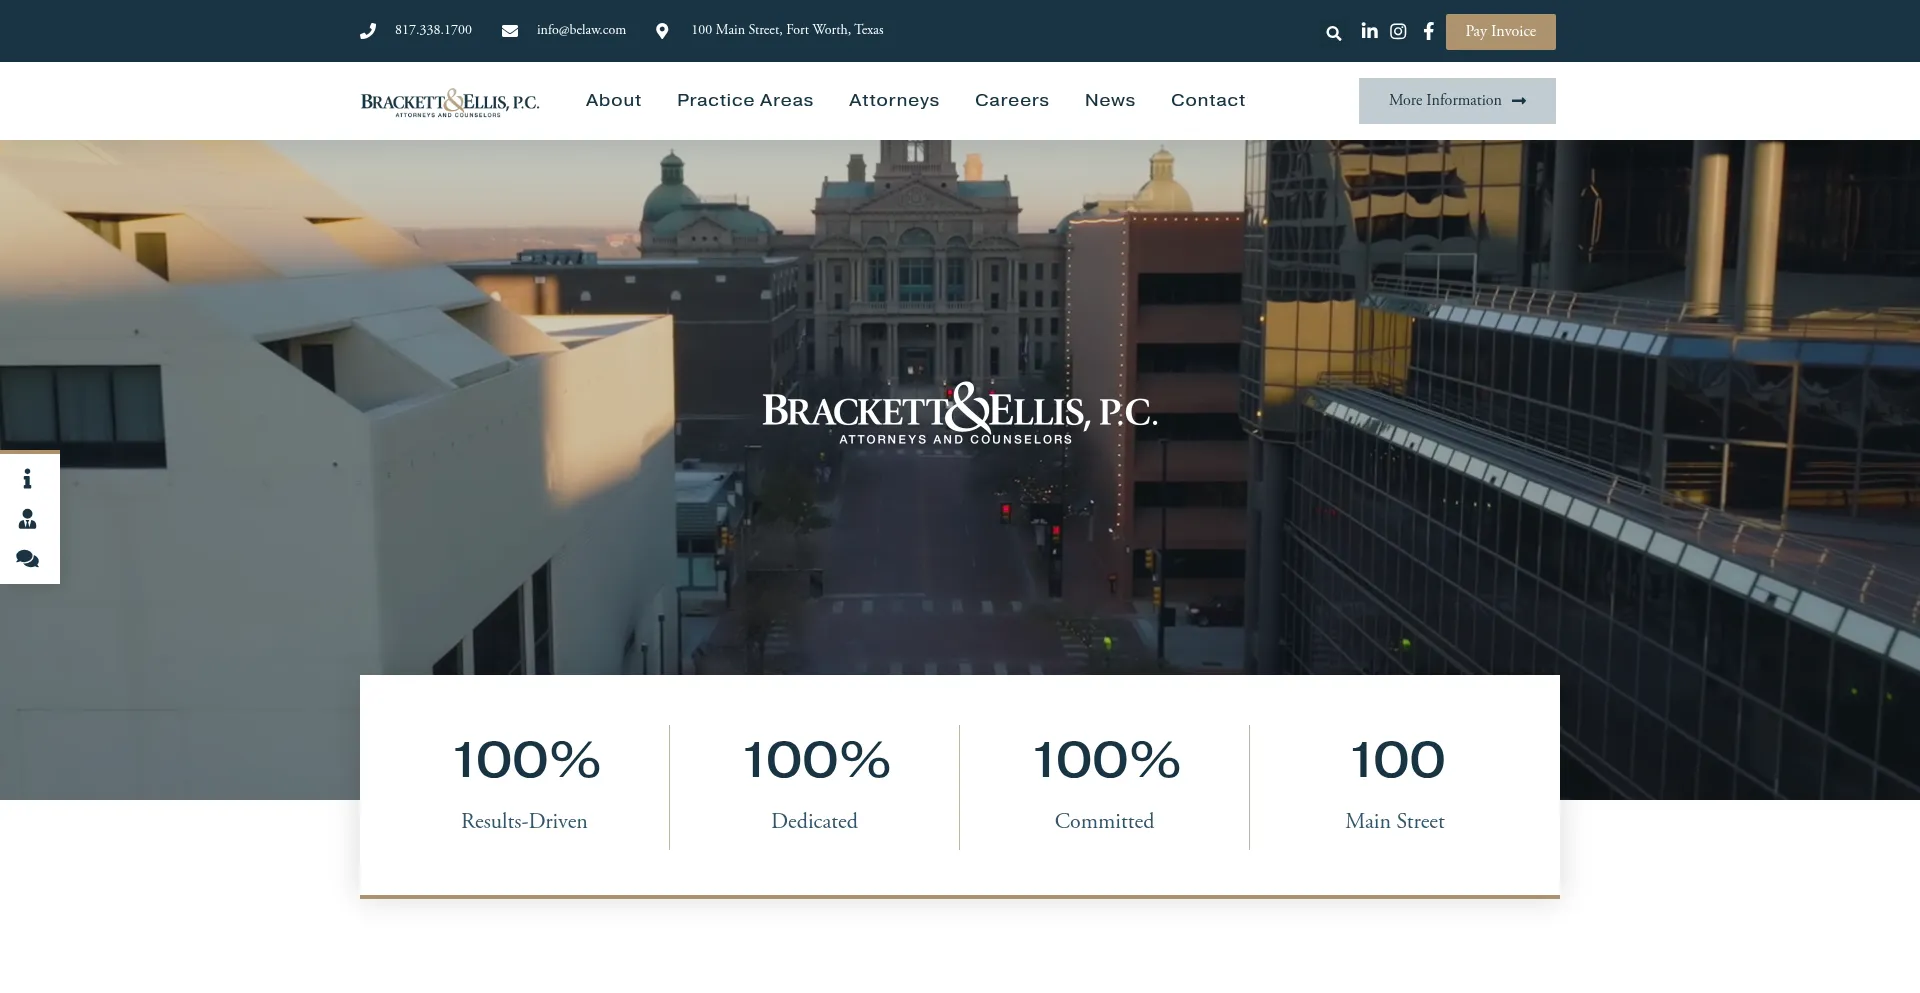The height and width of the screenshot is (993, 1920).
Task: Open the Practice Areas menu
Action: tap(745, 100)
